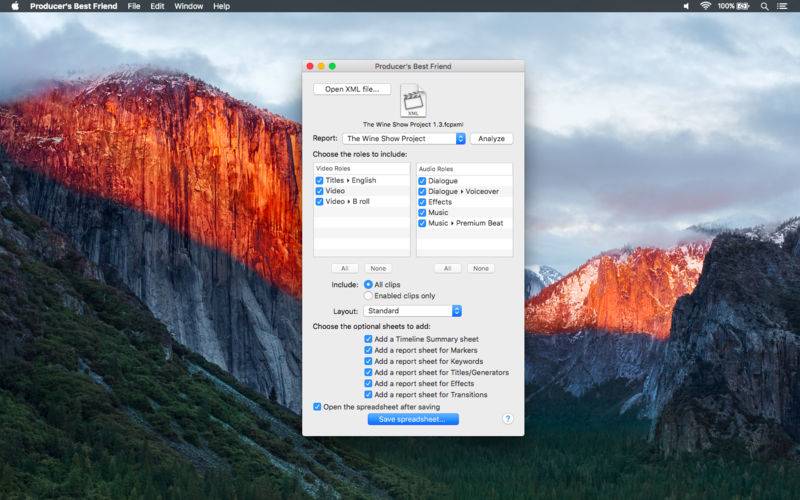Viewport: 800px width, 500px height.
Task: Click the XML clapperboard file icon
Action: [x=413, y=101]
